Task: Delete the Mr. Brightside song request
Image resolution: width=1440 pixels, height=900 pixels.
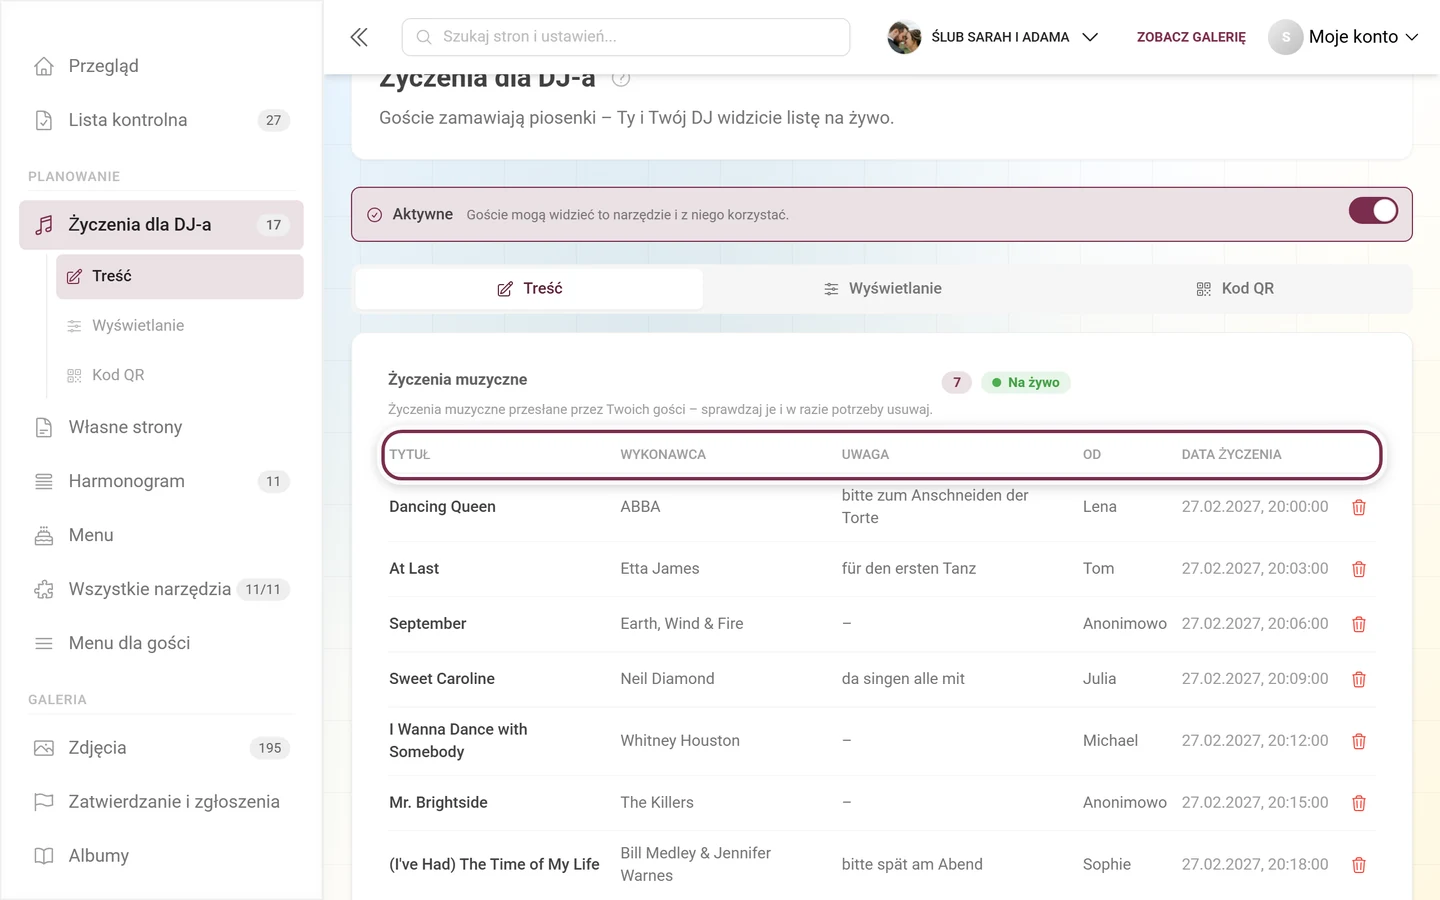Action: point(1359,803)
